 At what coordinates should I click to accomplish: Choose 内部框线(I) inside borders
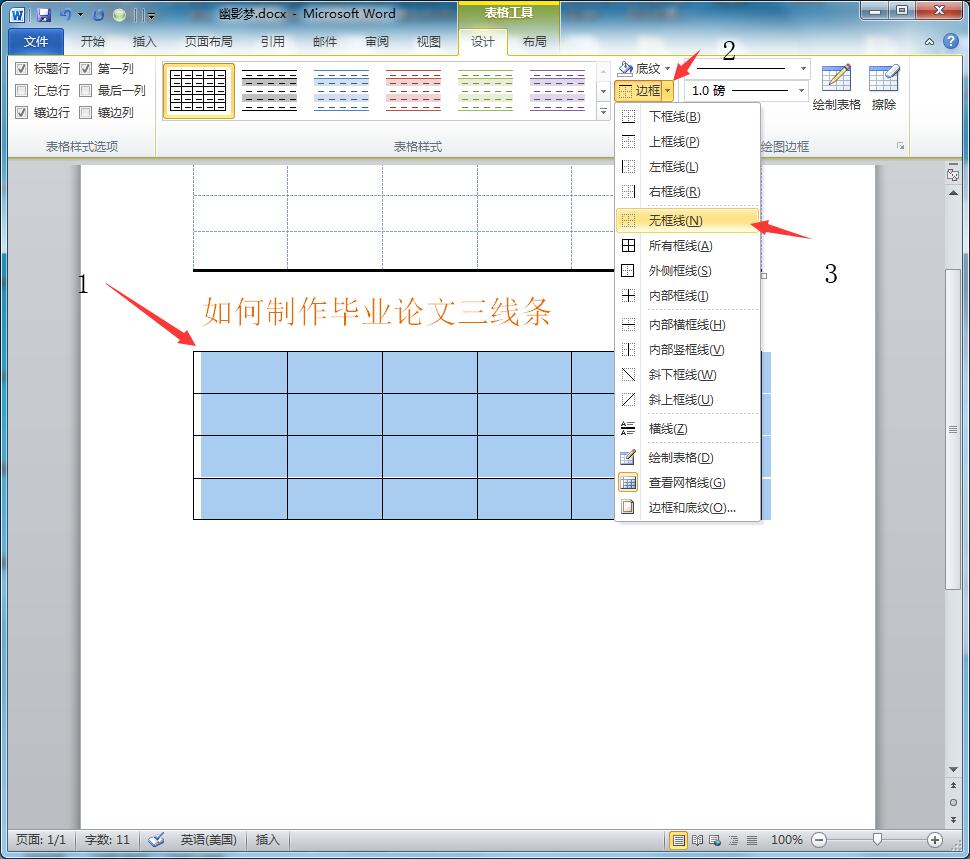688,296
